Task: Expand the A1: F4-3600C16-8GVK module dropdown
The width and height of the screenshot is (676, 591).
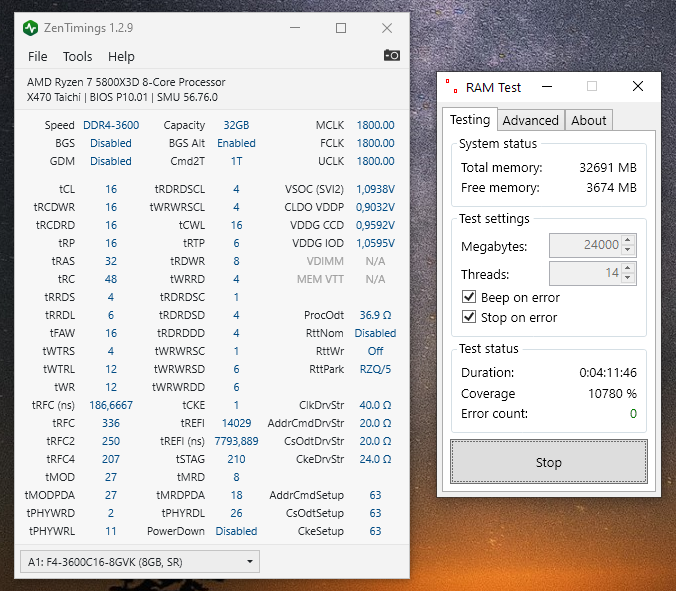Action: pos(140,561)
